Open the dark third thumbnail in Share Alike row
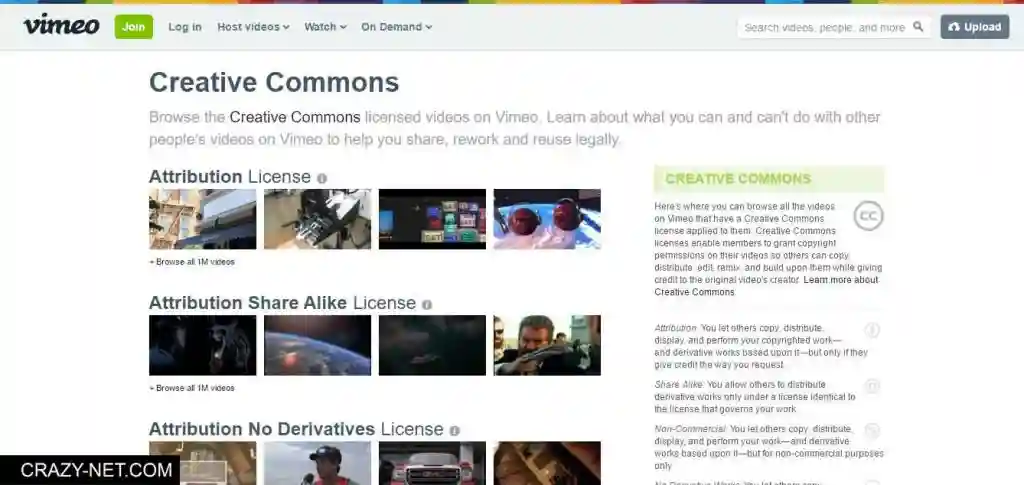Viewport: 1024px width, 485px height. tap(432, 345)
